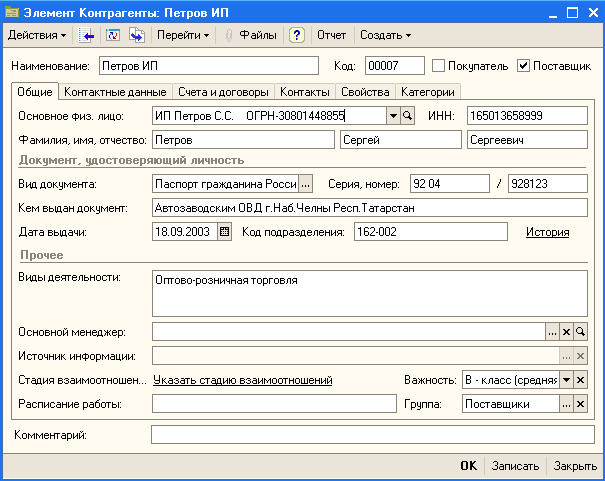Click the Наименование field with Петров ИП

click(209, 66)
